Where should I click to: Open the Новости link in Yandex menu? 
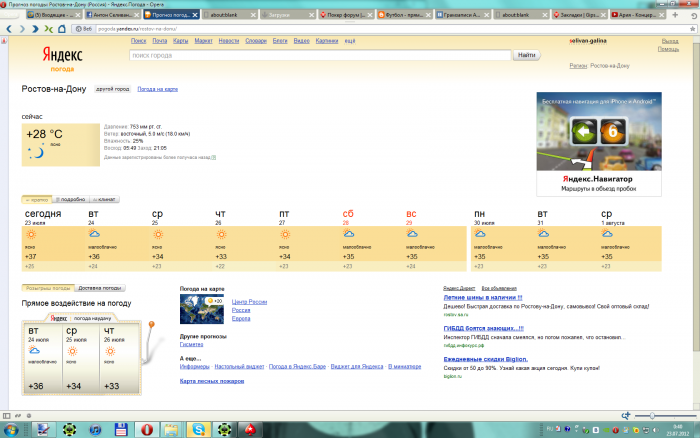coord(229,41)
